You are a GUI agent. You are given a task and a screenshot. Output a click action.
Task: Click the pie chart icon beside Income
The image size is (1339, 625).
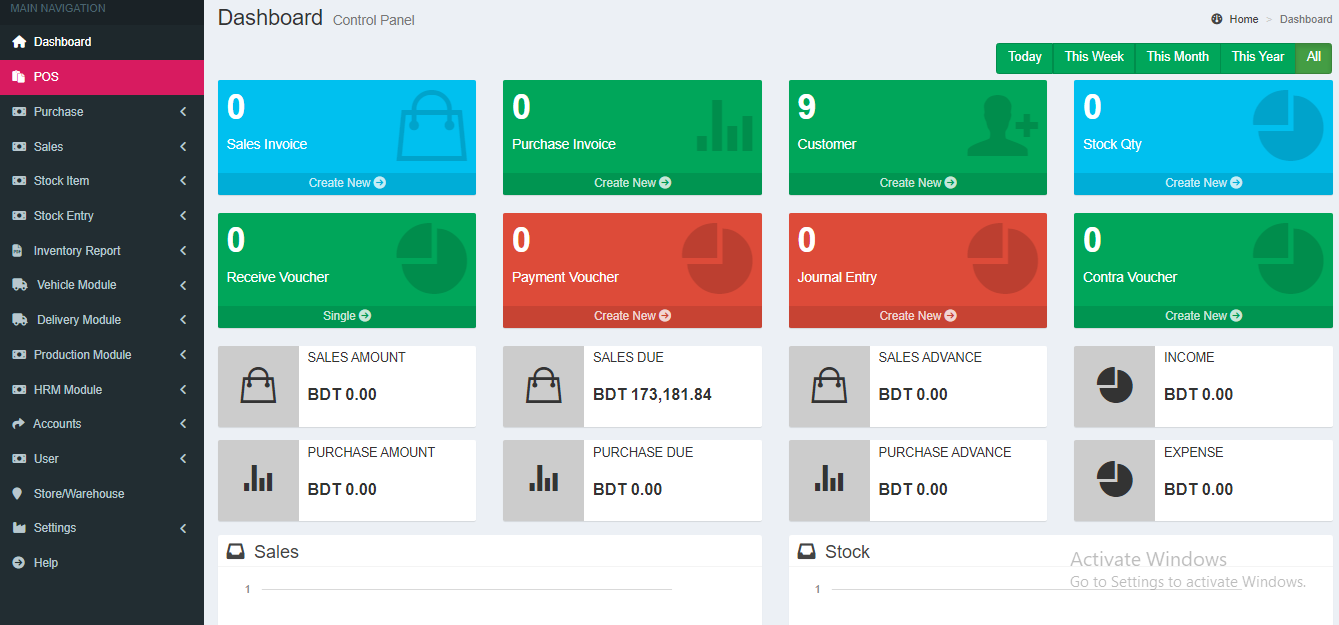click(1114, 385)
